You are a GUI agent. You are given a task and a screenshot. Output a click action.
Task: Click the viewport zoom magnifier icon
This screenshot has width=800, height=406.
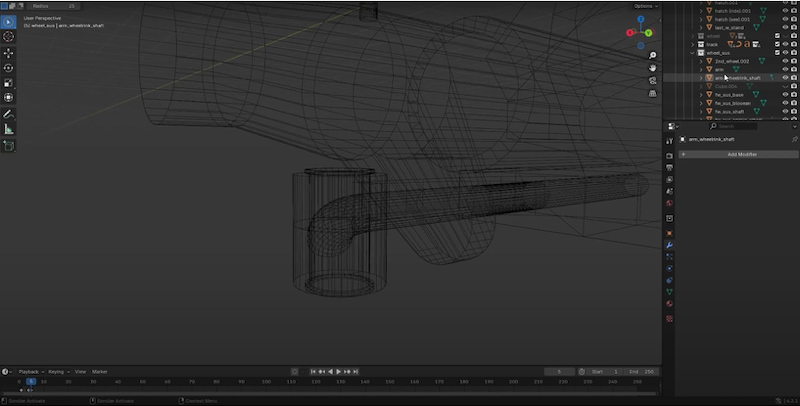click(652, 55)
